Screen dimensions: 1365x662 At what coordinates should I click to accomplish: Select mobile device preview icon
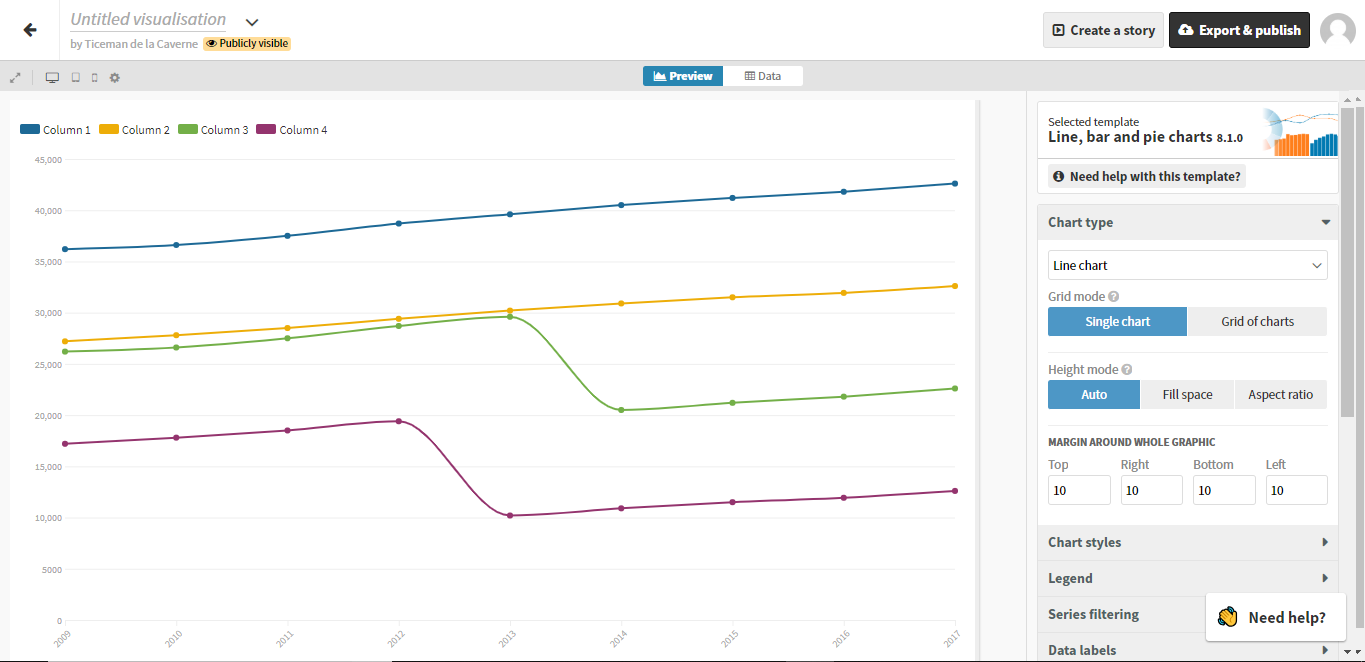95,77
